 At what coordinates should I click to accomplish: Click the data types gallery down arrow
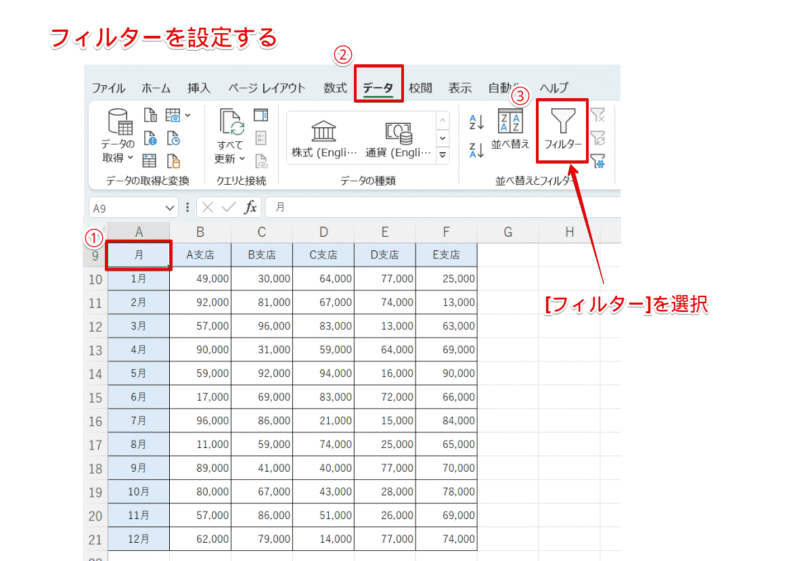pos(442,138)
